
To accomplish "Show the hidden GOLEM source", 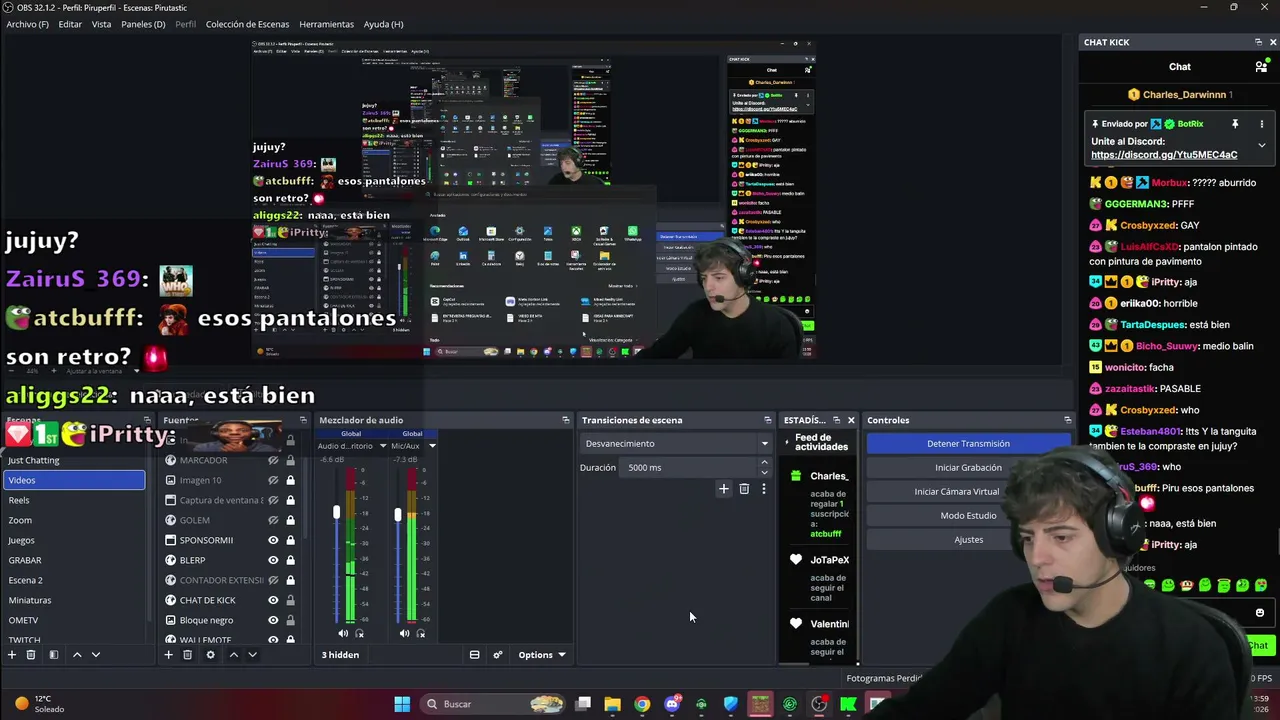I will click(x=273, y=520).
